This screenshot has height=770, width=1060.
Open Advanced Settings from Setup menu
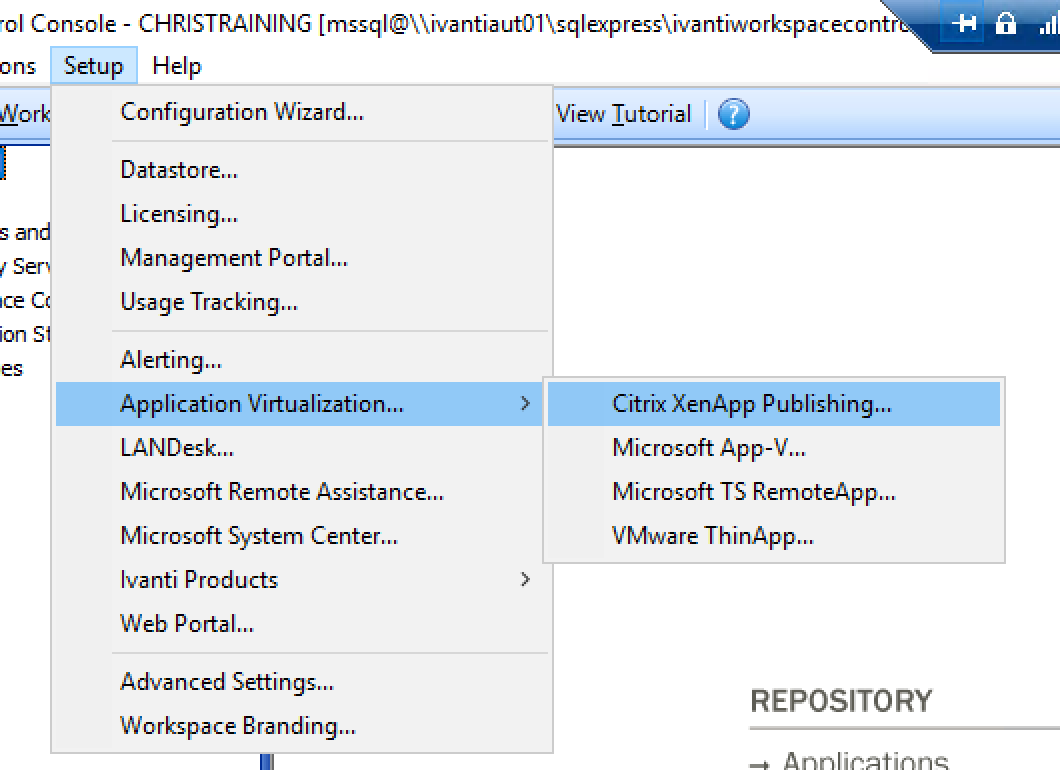[x=227, y=682]
